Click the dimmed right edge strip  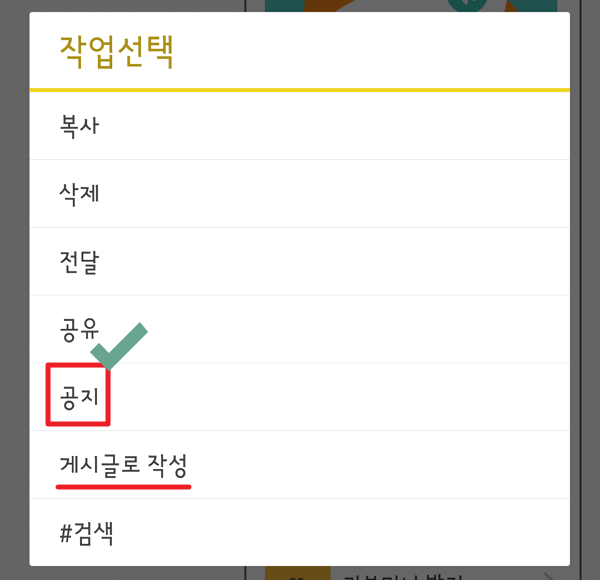[x=591, y=290]
